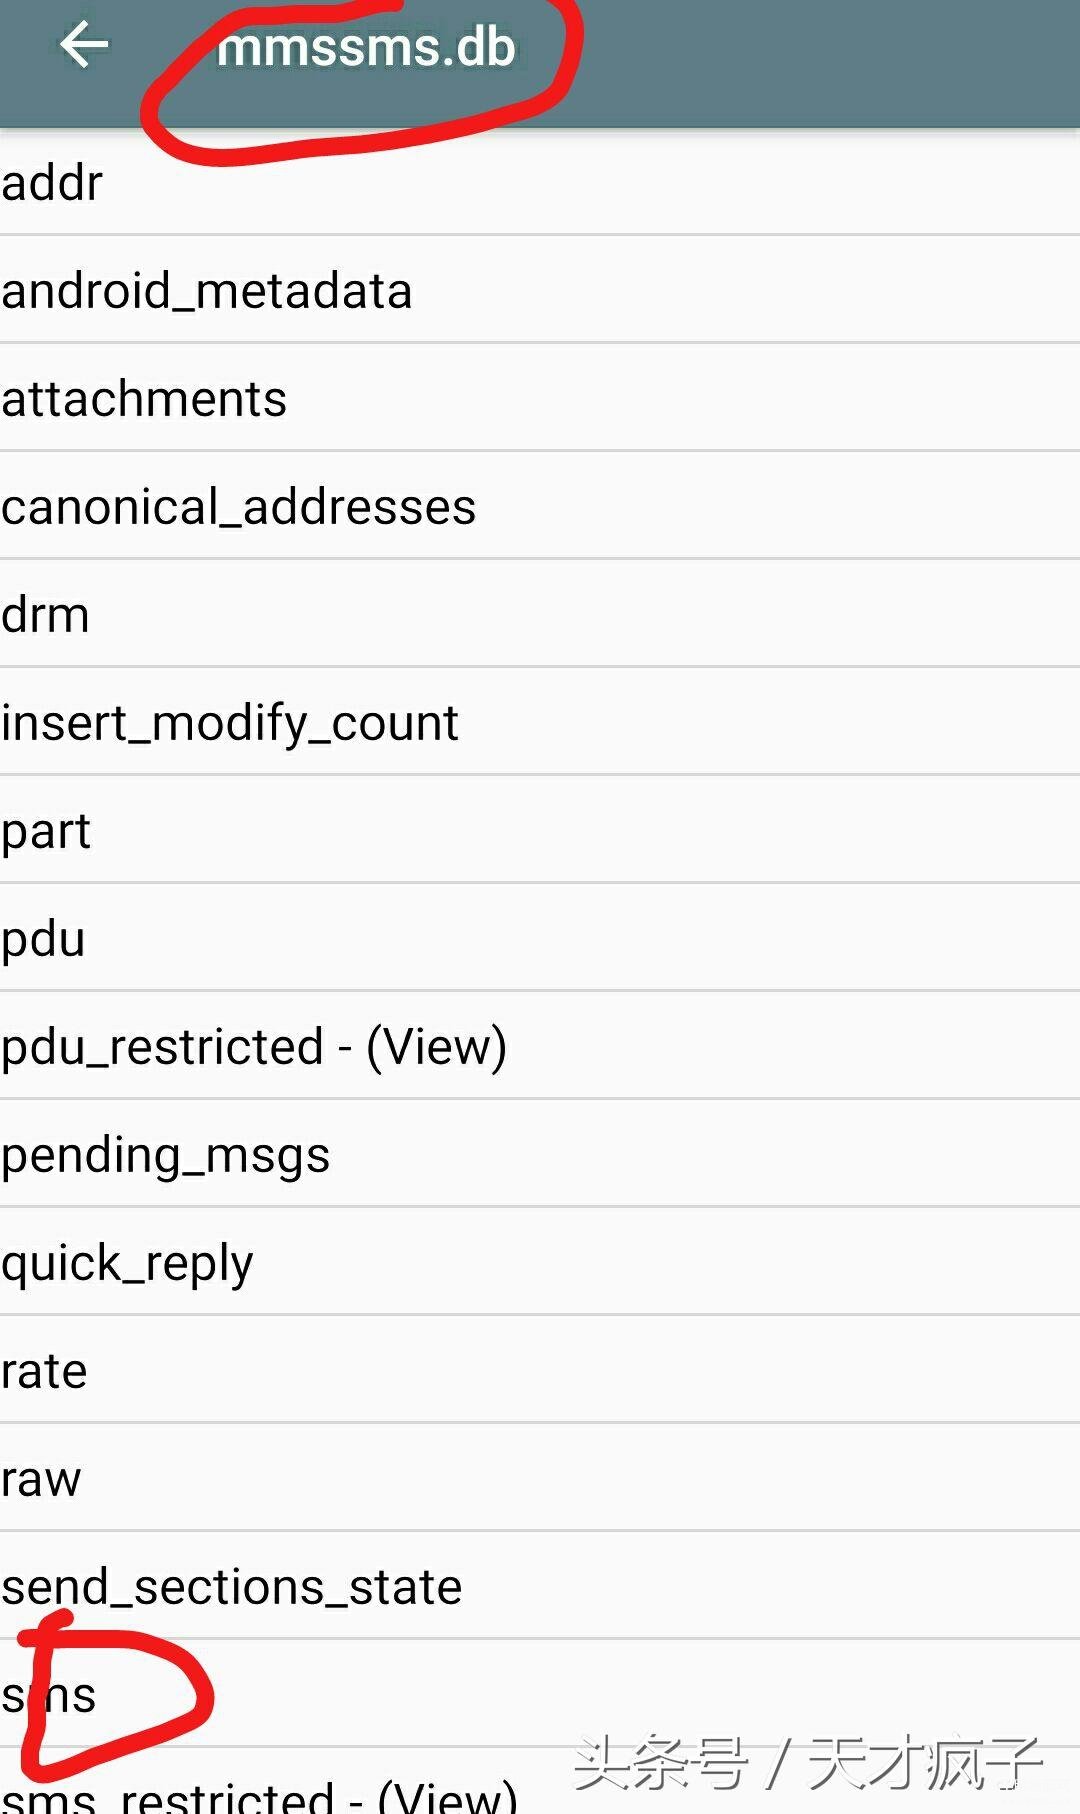1080x1814 pixels.
Task: Open pdu_restricted view entry
Action: [x=540, y=1046]
